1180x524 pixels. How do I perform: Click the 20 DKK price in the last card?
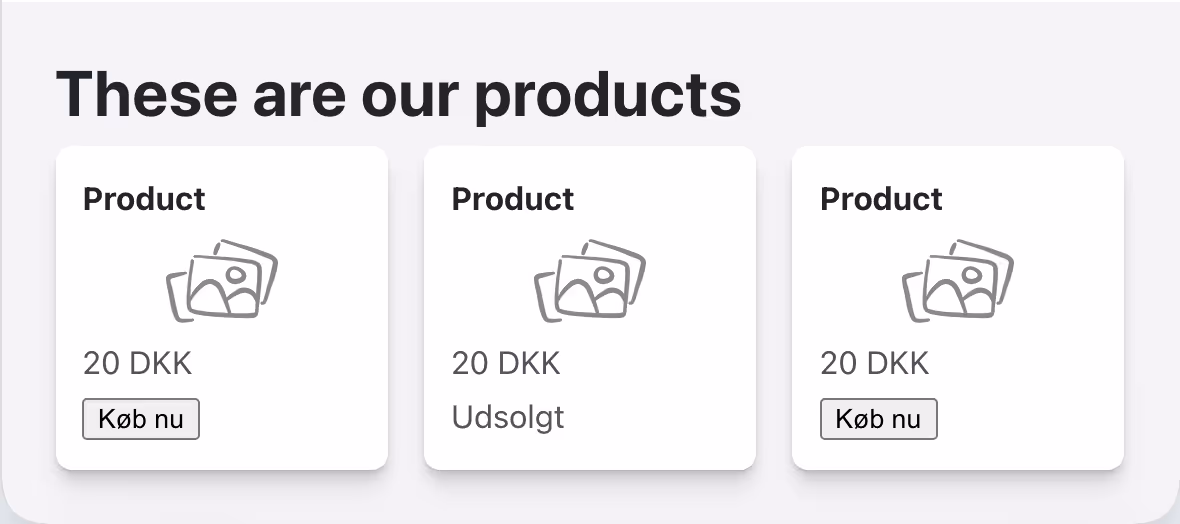[x=874, y=363]
